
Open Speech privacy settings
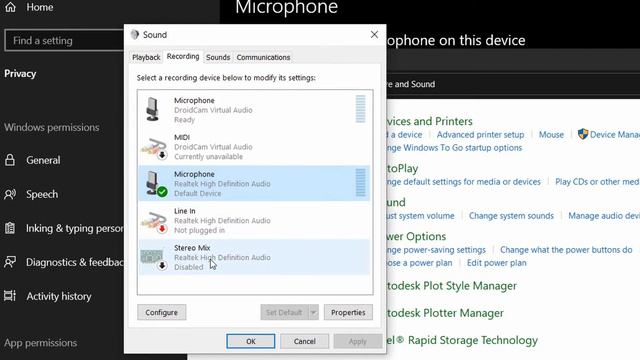coord(42,194)
